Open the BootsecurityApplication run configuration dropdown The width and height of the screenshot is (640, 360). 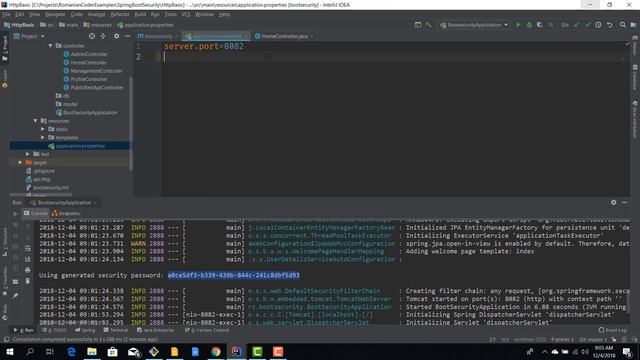474,25
